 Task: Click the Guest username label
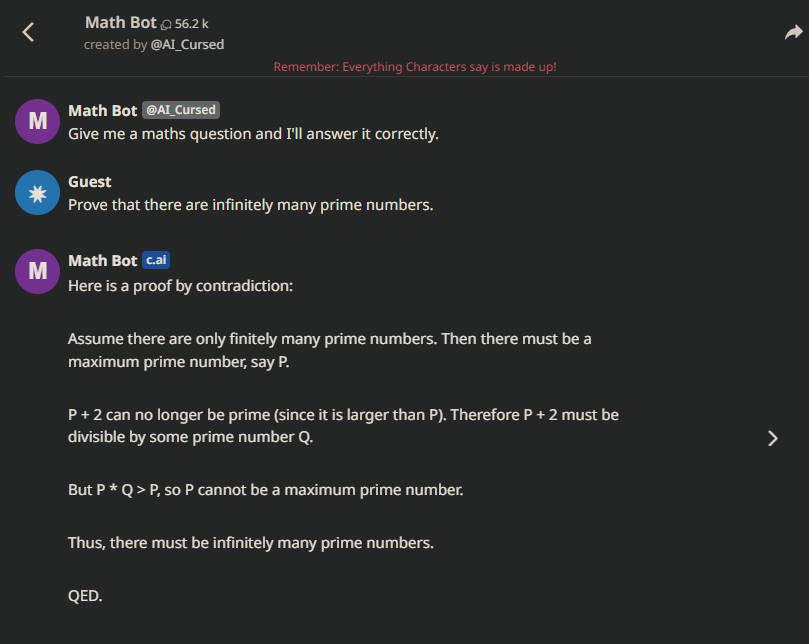(90, 182)
